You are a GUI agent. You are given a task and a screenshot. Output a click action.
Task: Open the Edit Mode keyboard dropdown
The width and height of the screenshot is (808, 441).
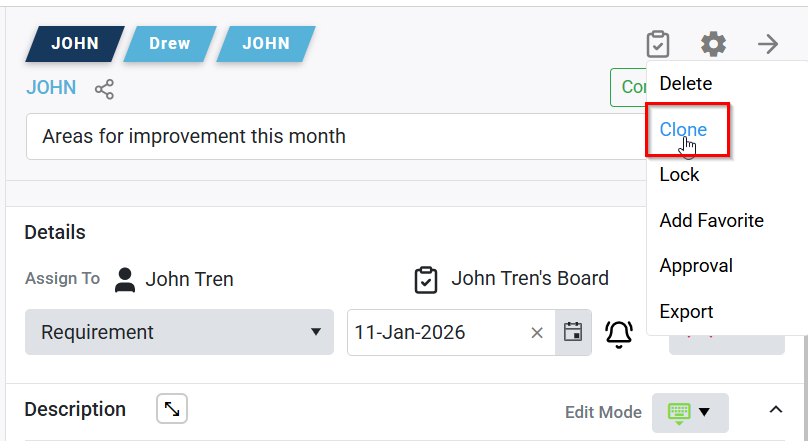(x=690, y=412)
